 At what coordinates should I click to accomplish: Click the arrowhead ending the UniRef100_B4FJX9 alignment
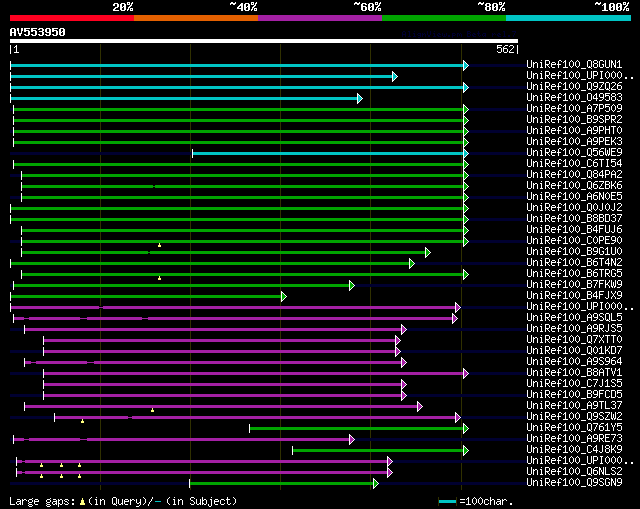pyautogui.click(x=284, y=297)
